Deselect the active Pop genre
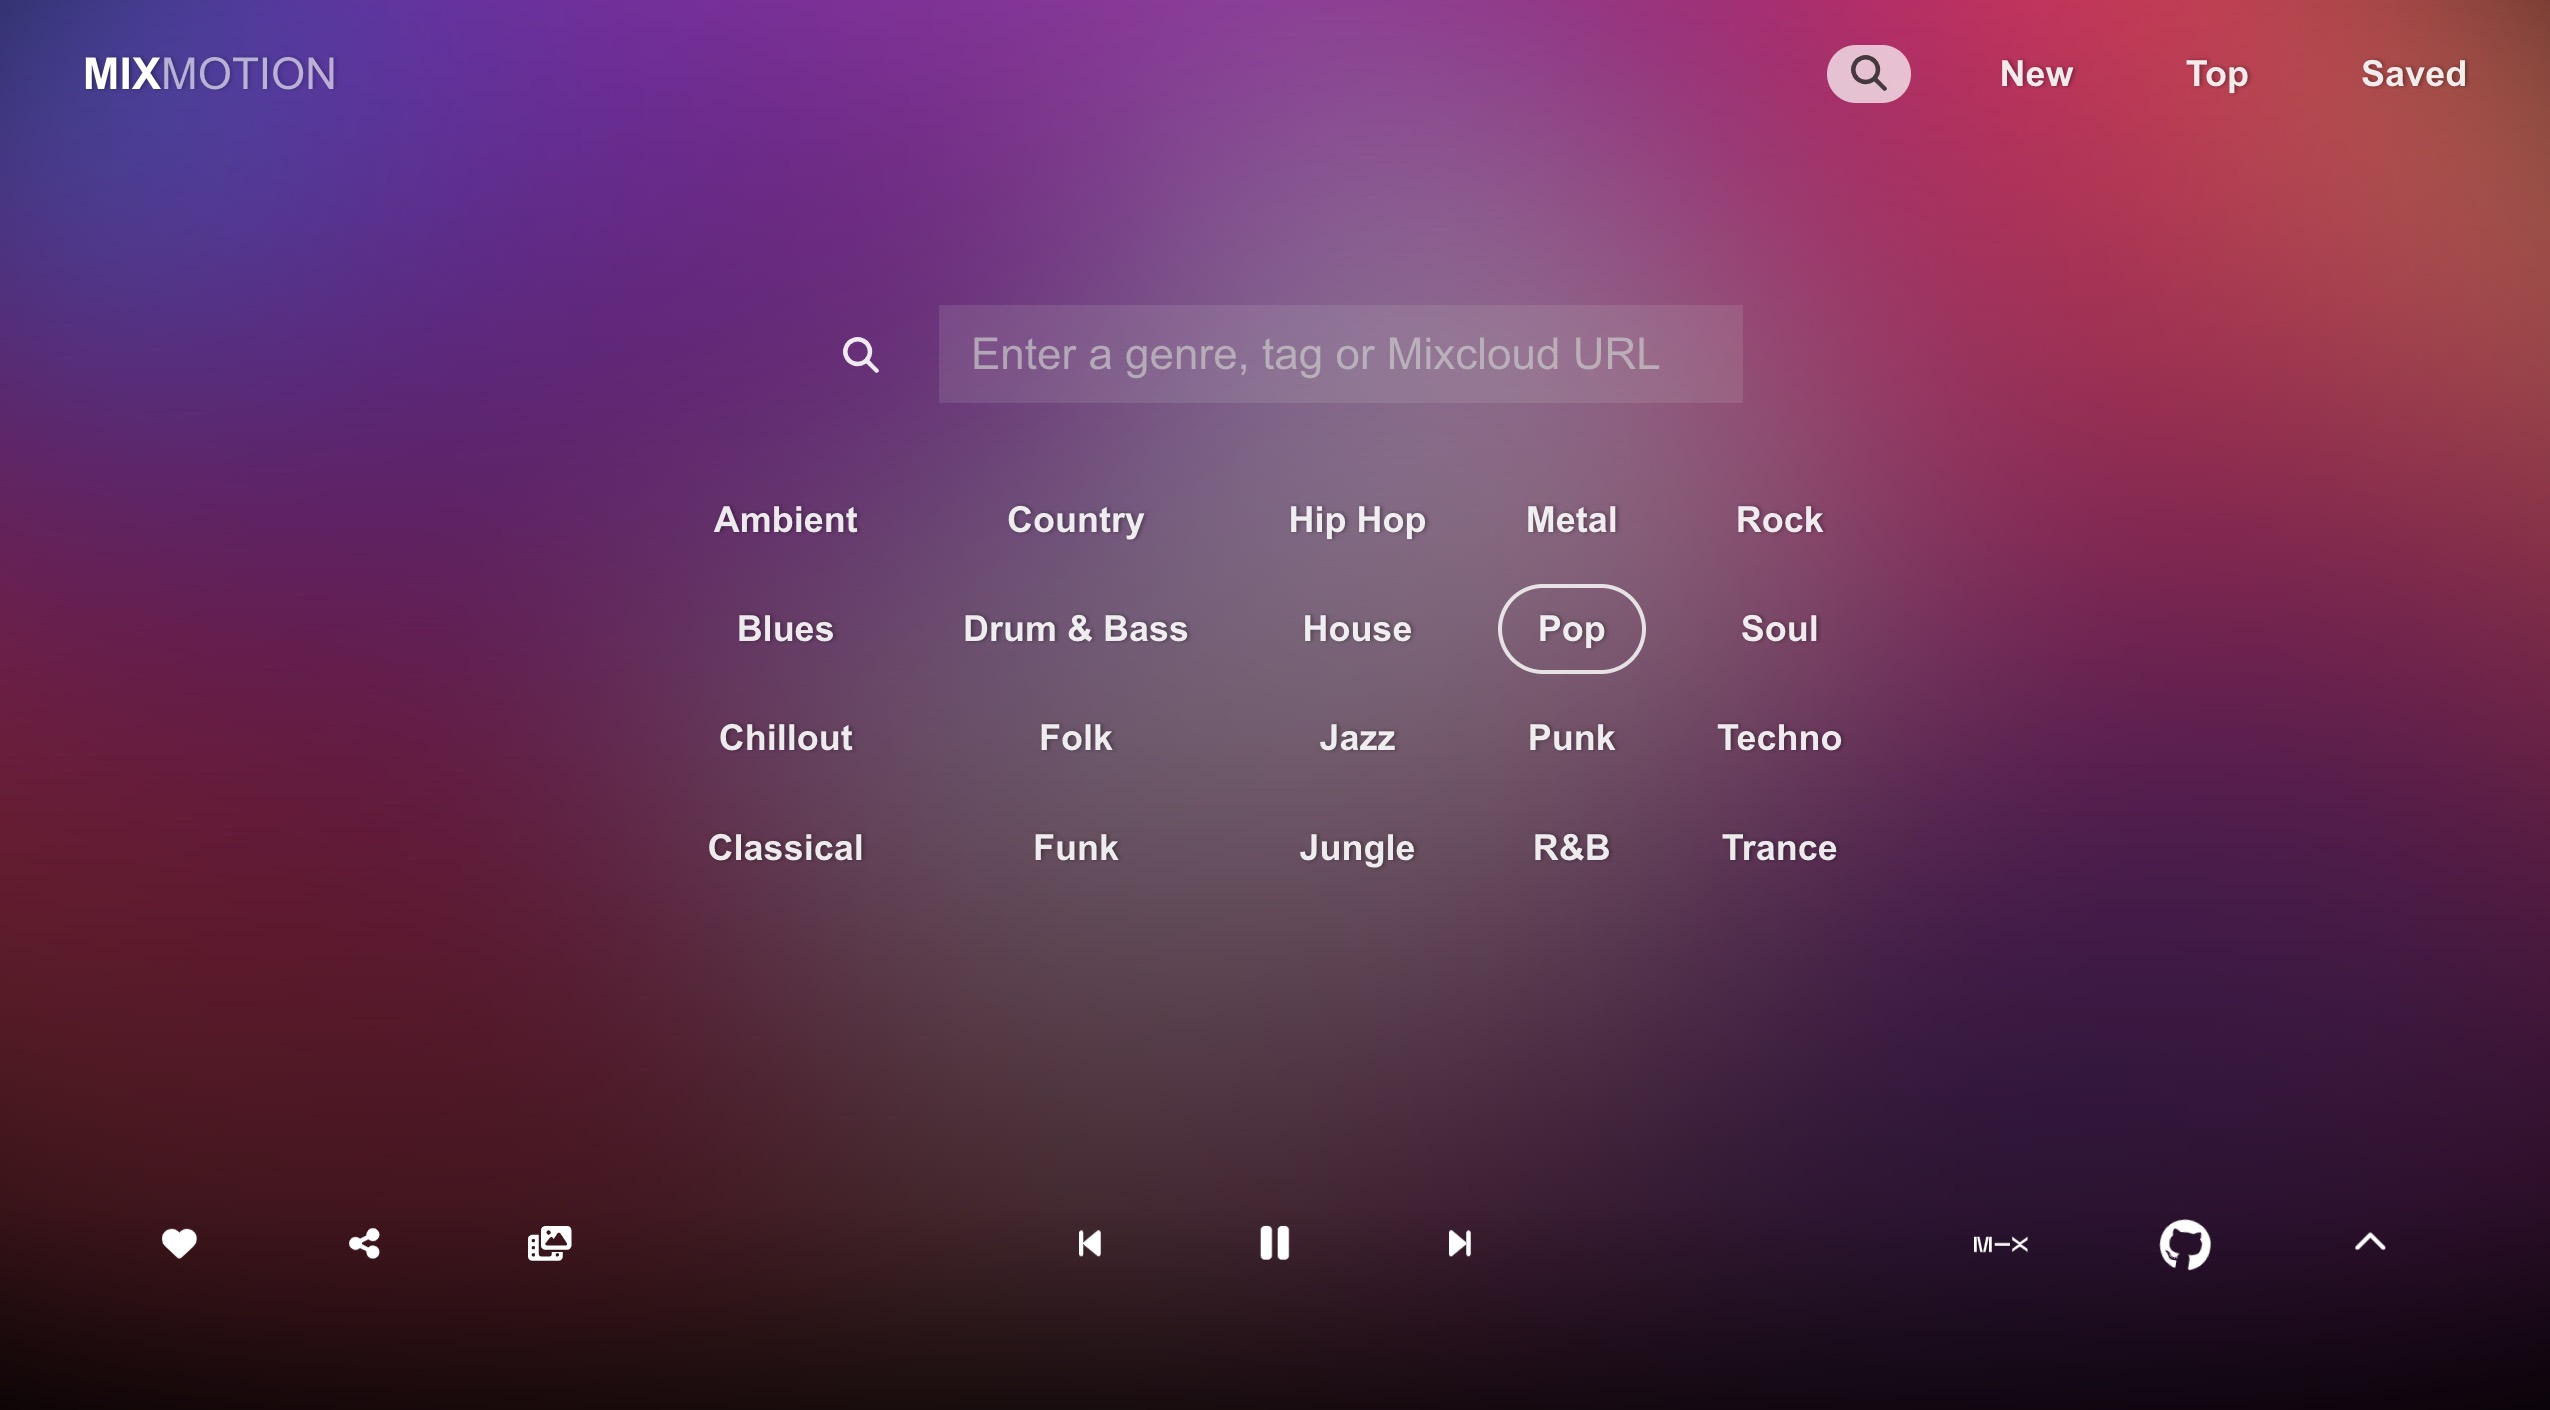 [x=1571, y=629]
